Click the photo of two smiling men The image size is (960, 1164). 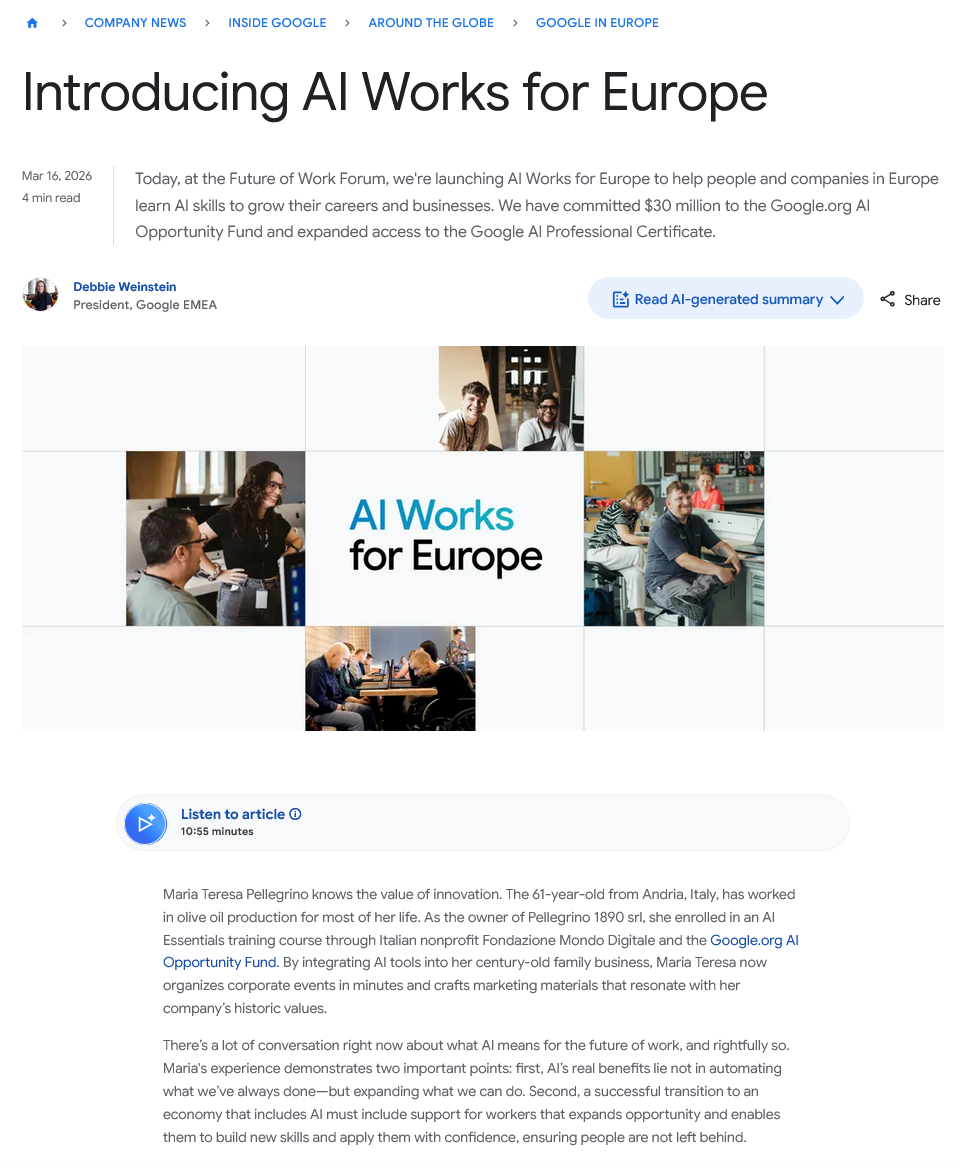(511, 399)
